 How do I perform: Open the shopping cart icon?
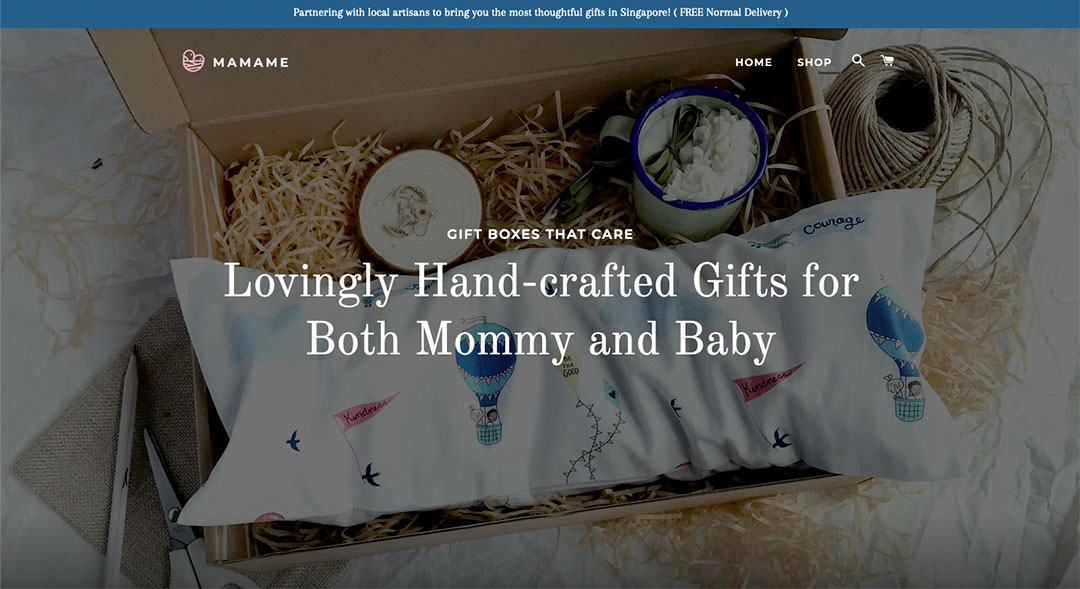[888, 61]
